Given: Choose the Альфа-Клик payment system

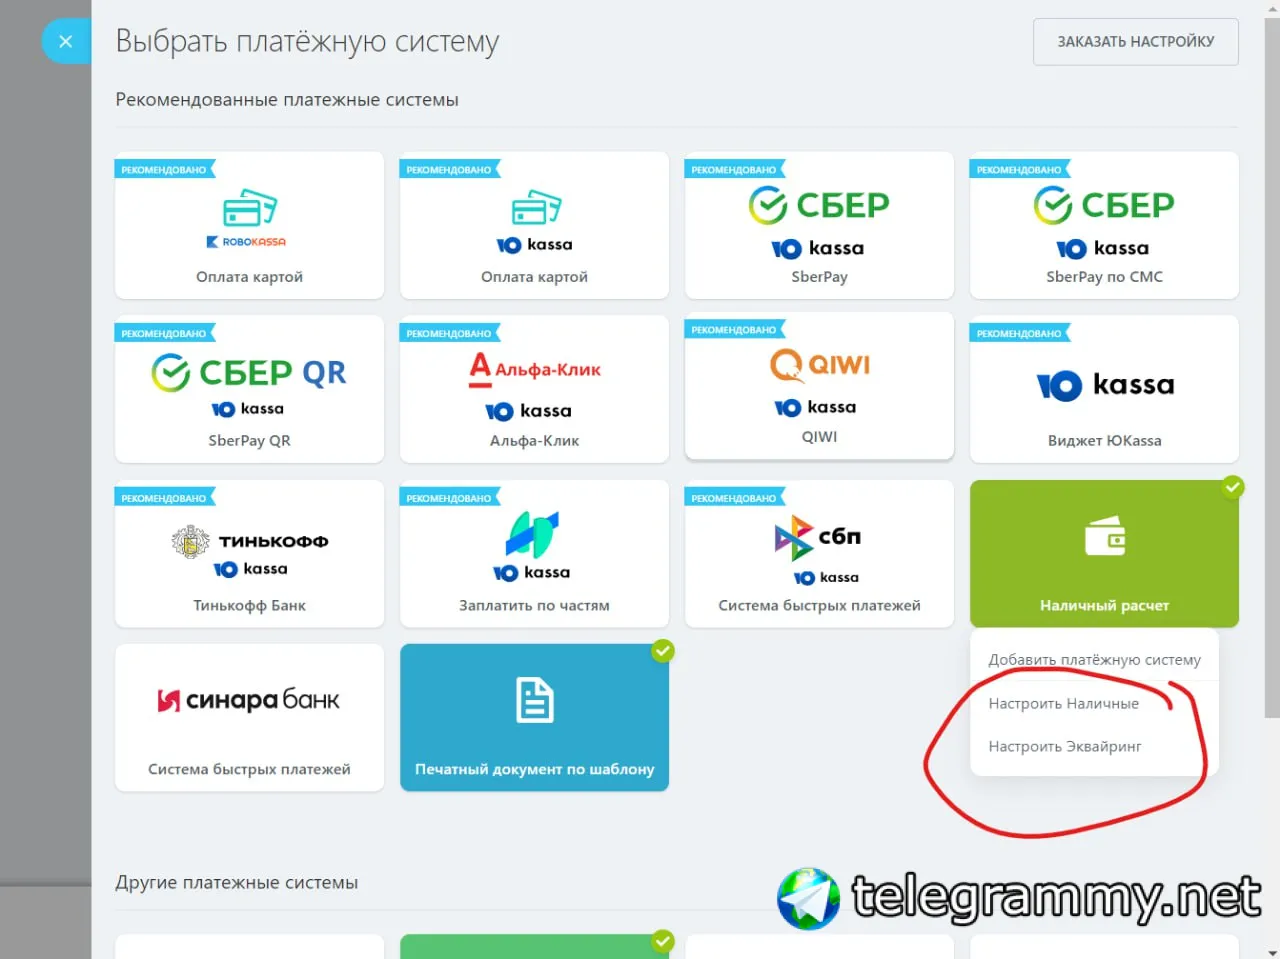Looking at the screenshot, I should click(x=534, y=389).
